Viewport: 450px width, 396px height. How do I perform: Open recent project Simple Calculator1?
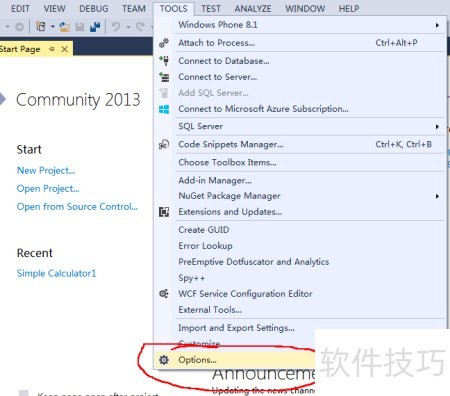(56, 273)
